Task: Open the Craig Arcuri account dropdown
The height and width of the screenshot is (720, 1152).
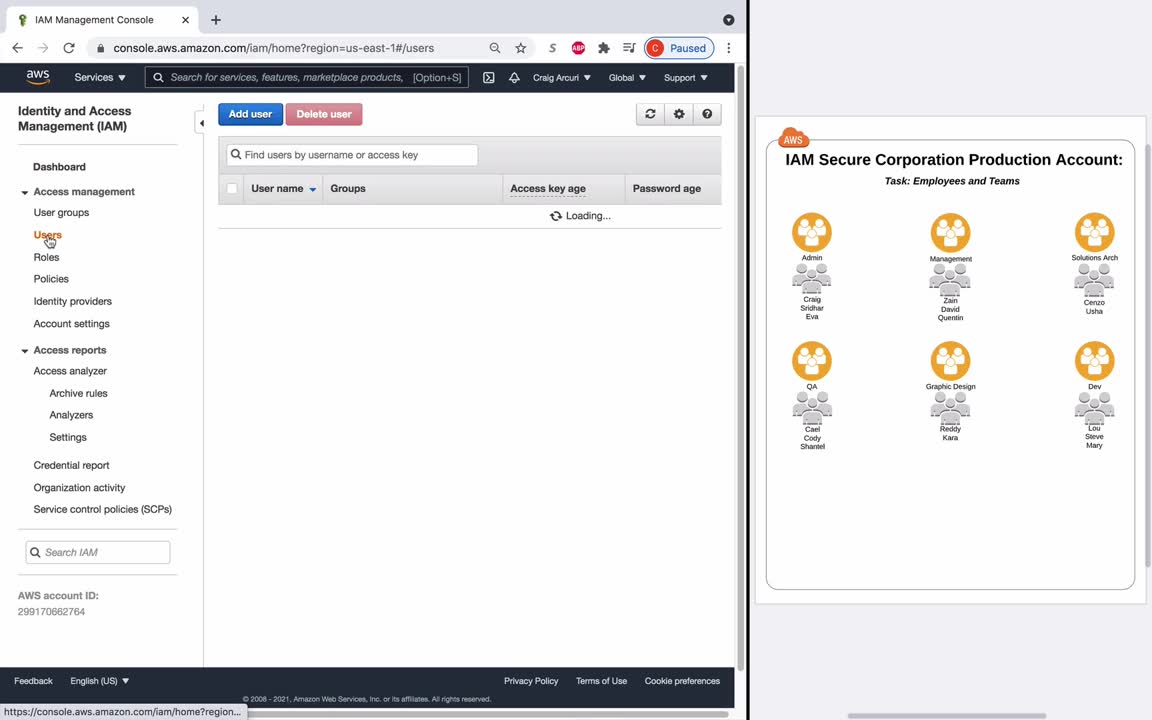Action: pos(561,77)
